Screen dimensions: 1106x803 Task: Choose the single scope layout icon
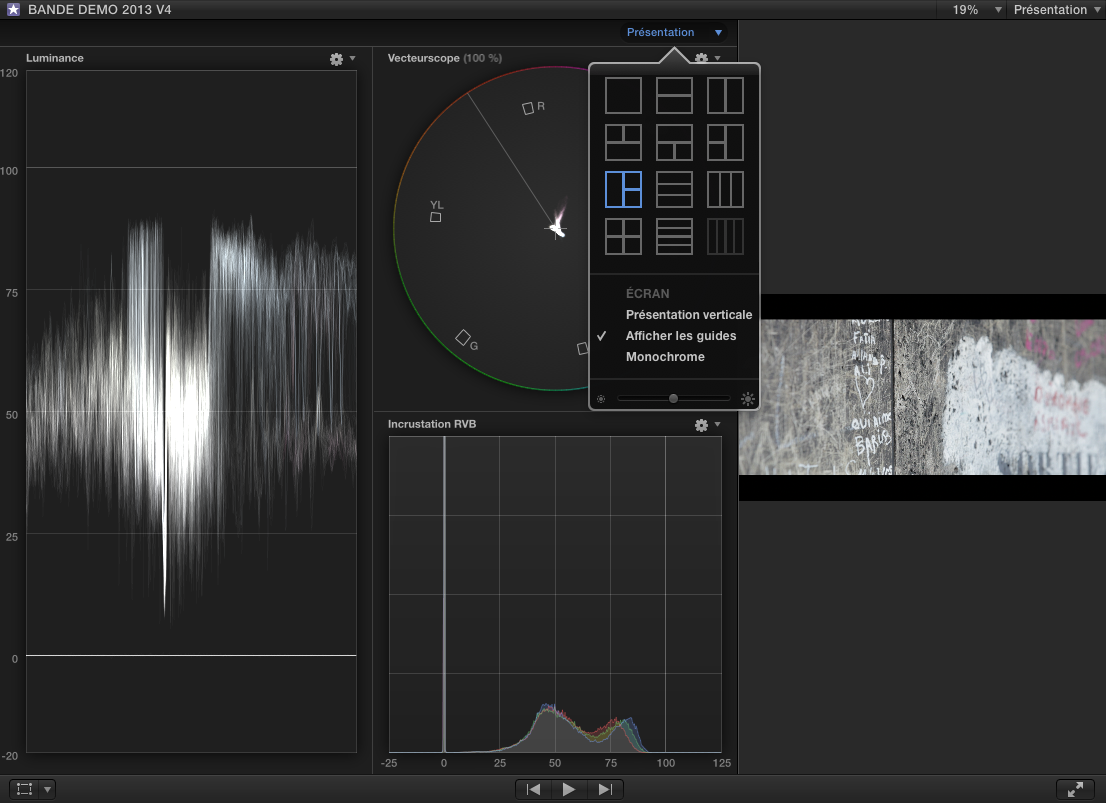click(624, 95)
